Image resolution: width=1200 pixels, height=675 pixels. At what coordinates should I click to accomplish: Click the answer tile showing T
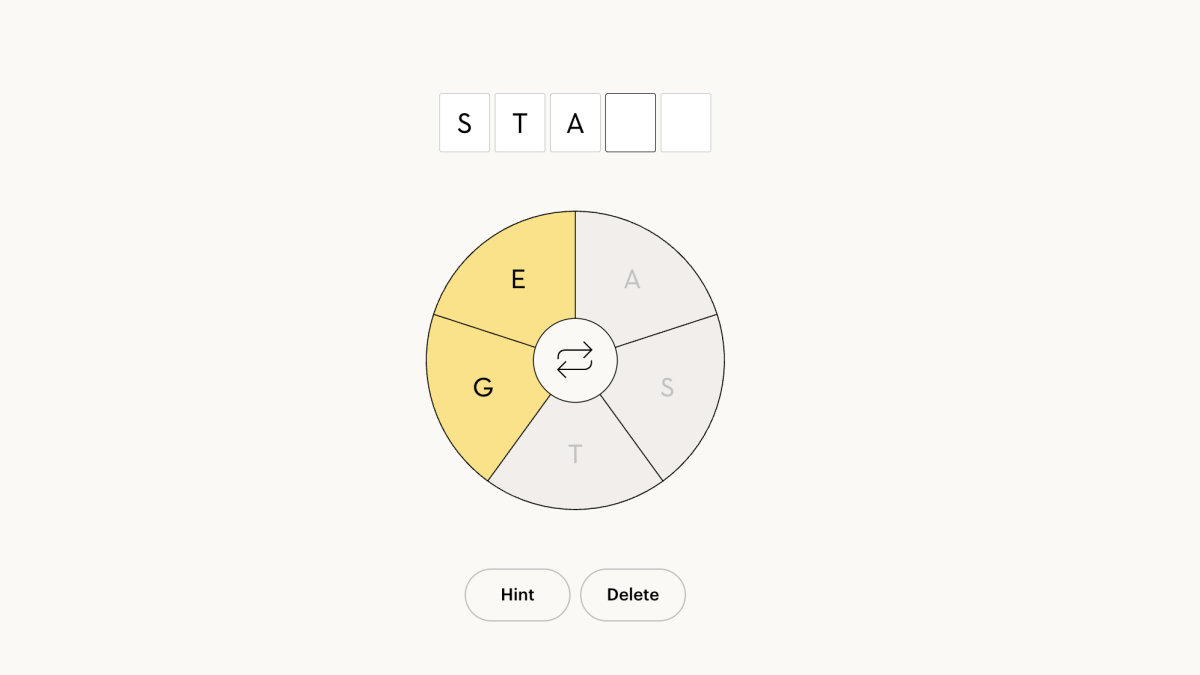(x=519, y=122)
